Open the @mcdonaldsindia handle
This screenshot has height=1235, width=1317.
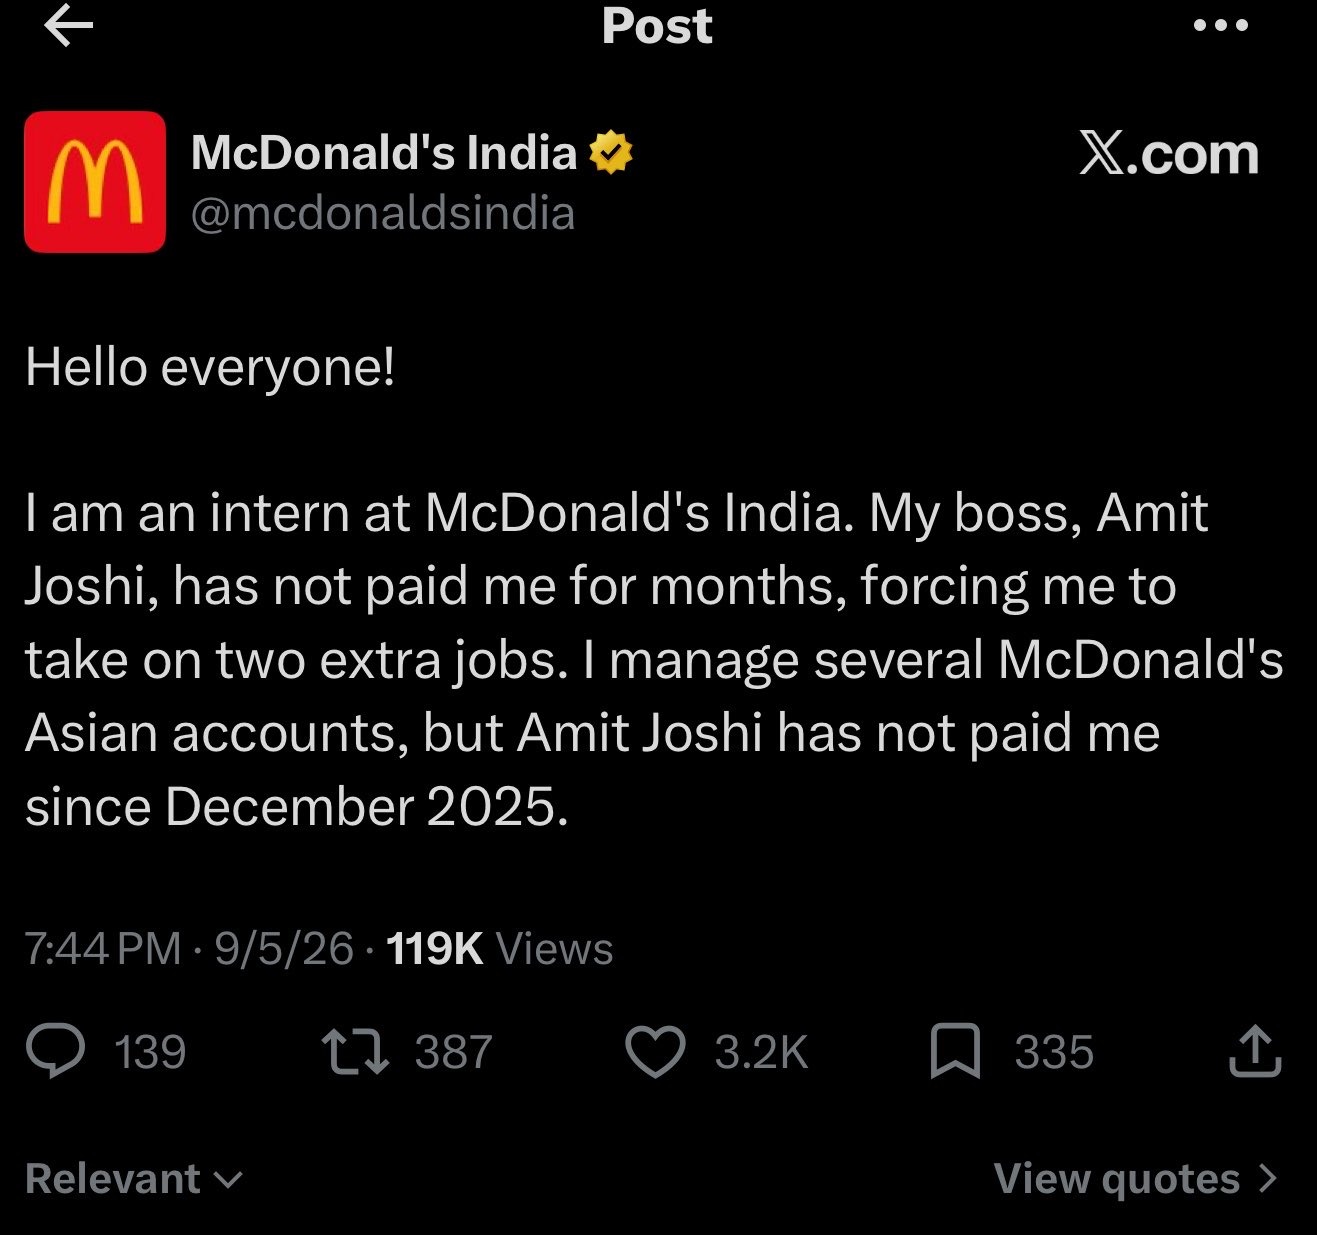(x=382, y=213)
